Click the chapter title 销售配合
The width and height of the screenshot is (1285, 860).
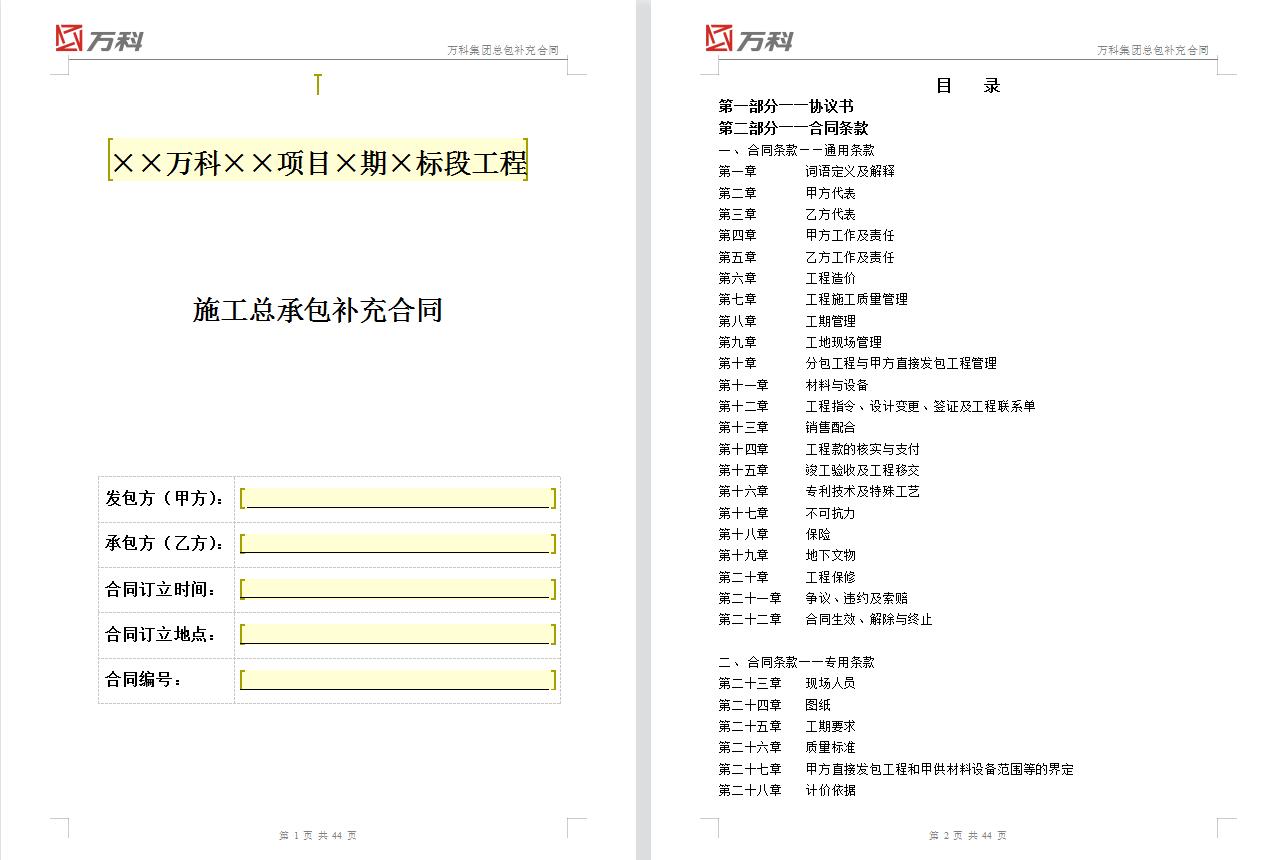point(830,427)
